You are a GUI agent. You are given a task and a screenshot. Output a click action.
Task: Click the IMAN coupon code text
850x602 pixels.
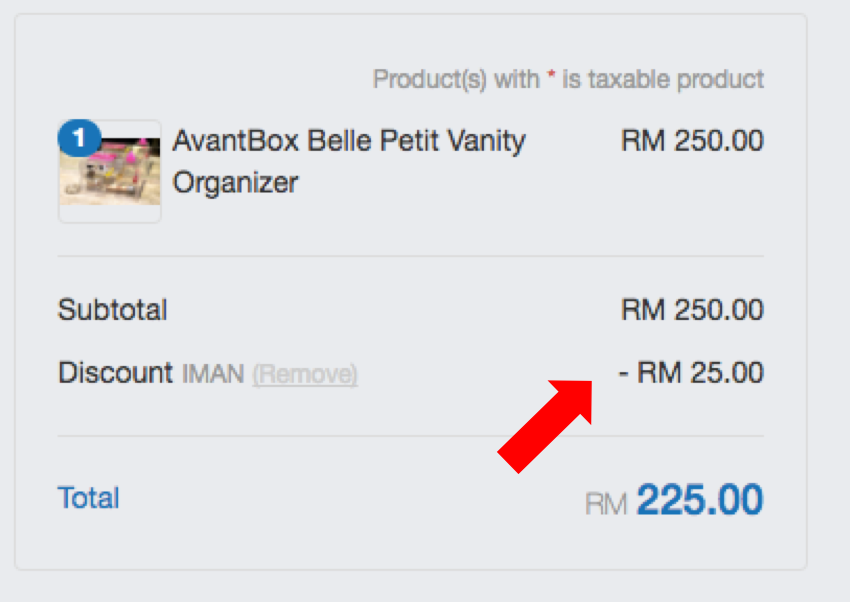click(x=213, y=375)
